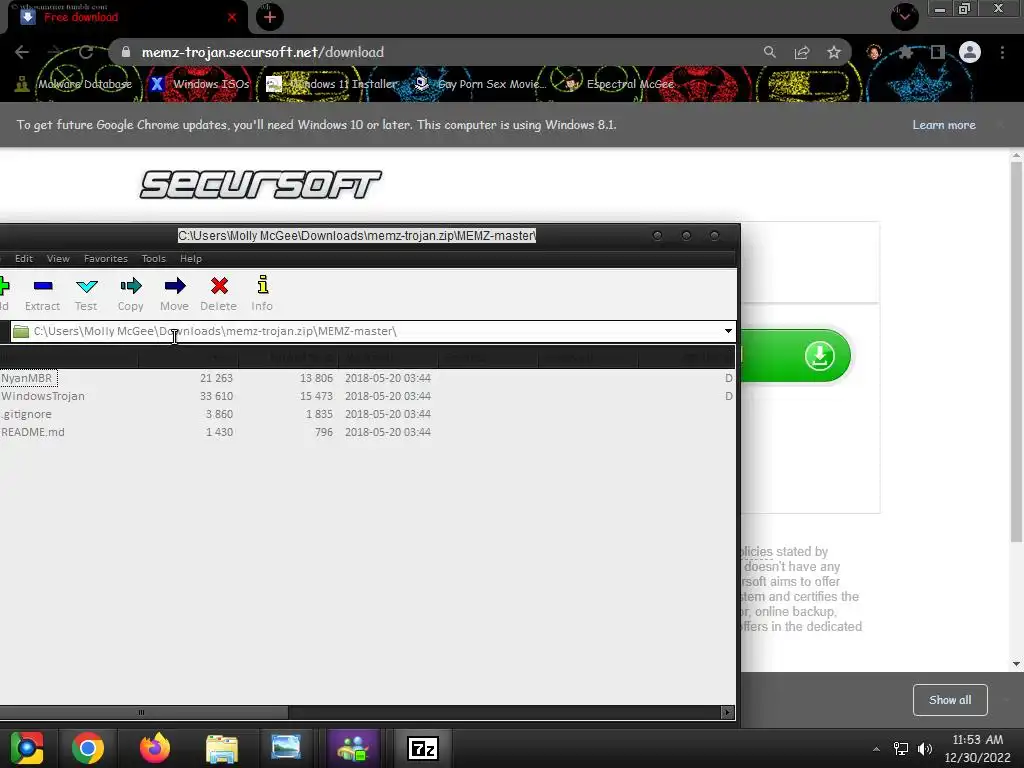Click the picture viewer icon in taskbar
1024x768 pixels.
286,748
